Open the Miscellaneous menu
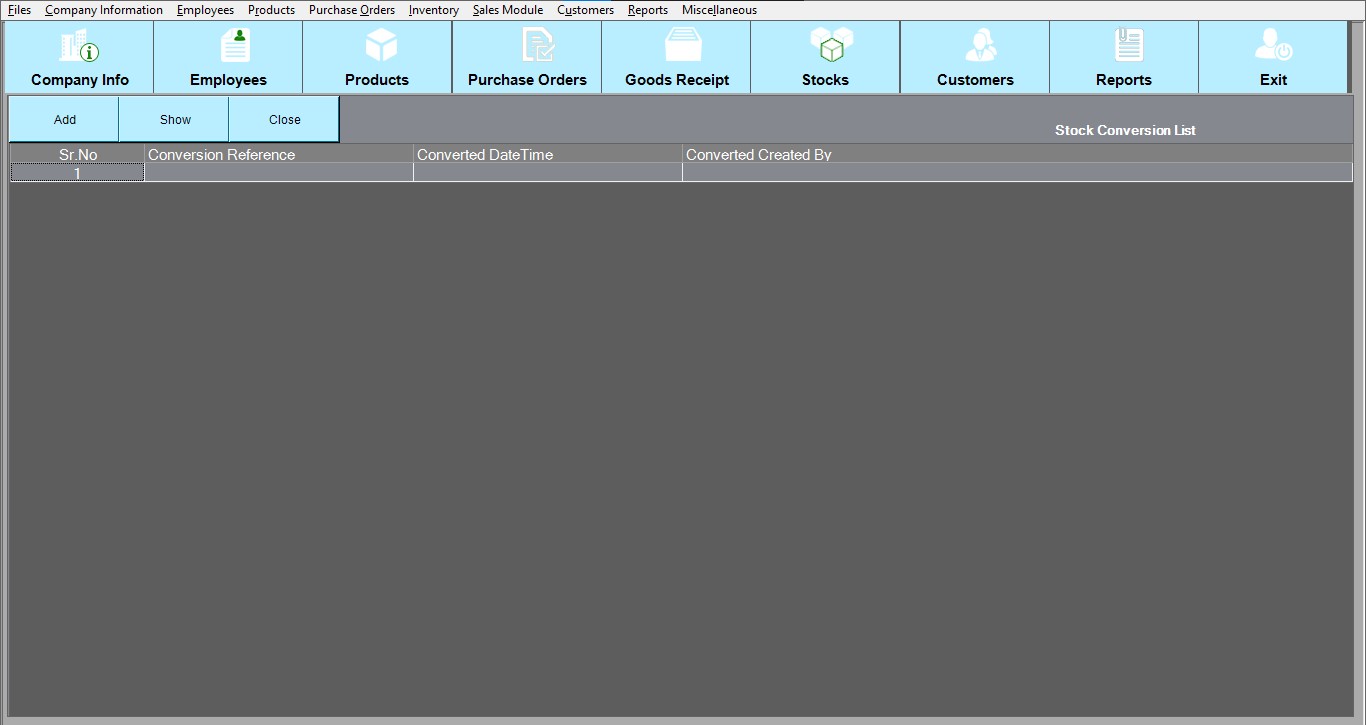This screenshot has width=1366, height=725. [719, 10]
